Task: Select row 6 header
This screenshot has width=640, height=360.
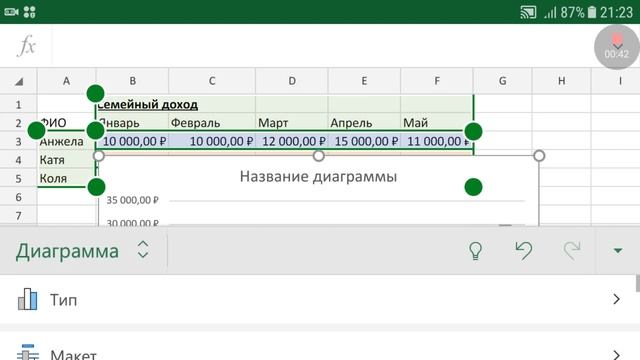Action: [18, 197]
